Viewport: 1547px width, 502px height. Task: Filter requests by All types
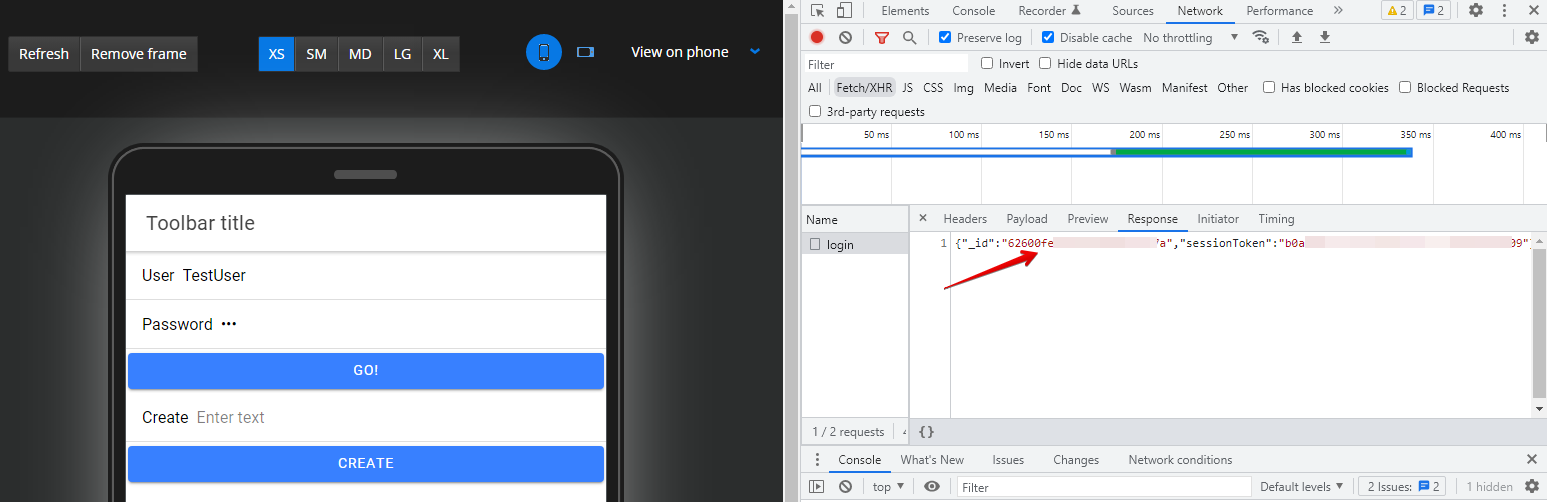pos(815,87)
